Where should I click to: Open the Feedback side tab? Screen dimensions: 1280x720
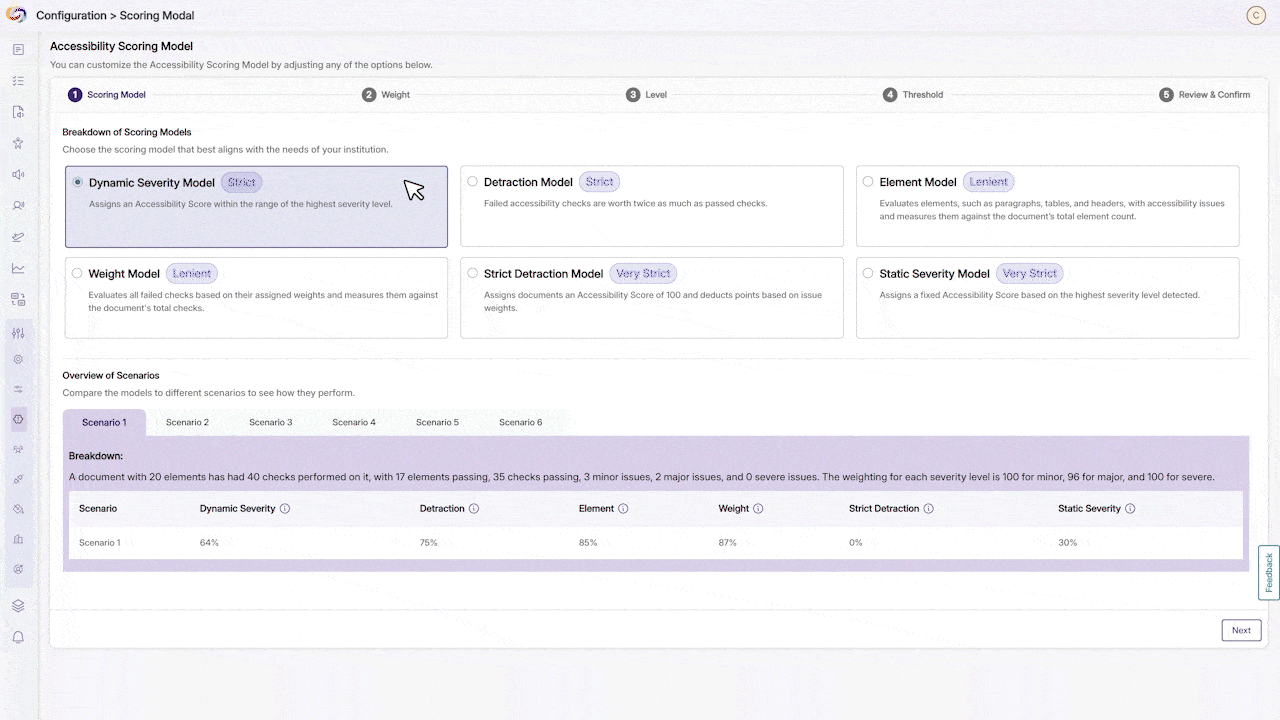(1268, 572)
